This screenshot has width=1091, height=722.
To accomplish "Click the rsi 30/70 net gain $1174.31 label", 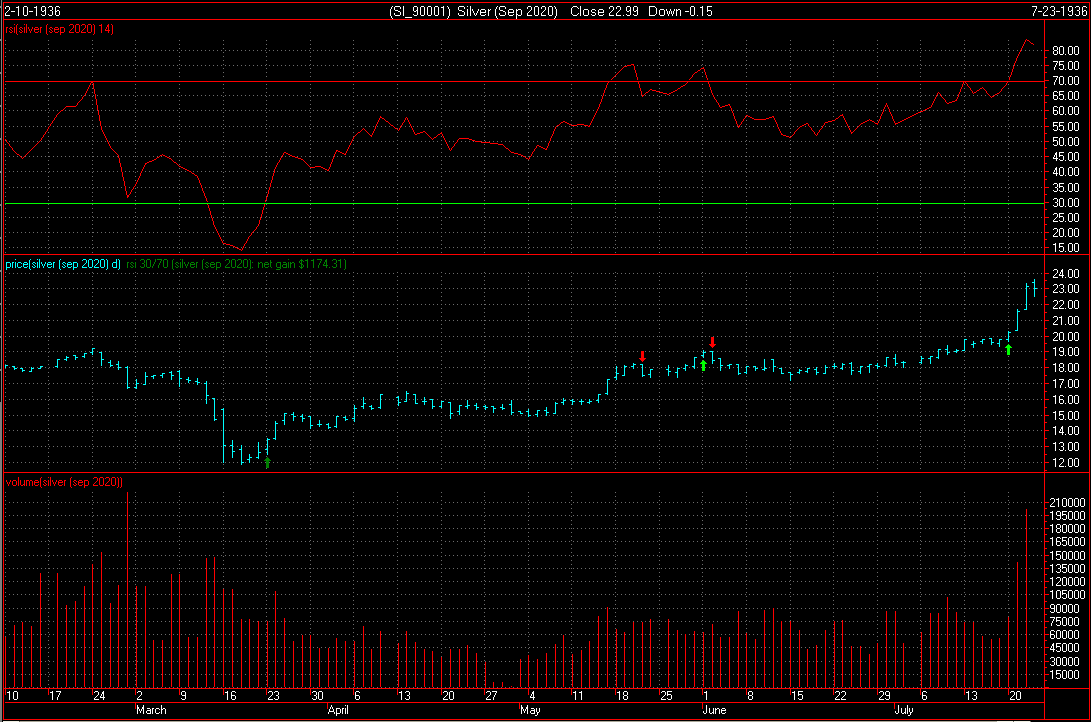I will coord(237,264).
